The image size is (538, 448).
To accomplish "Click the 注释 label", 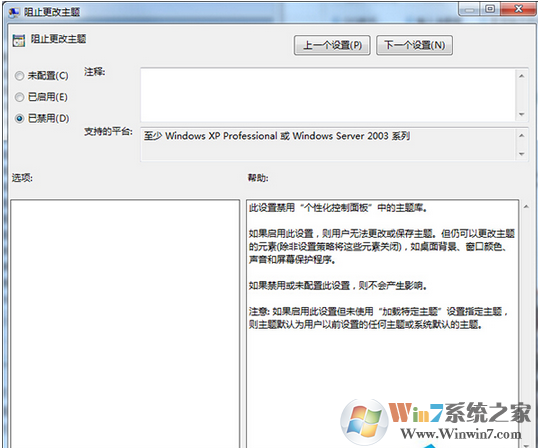I will pyautogui.click(x=94, y=72).
